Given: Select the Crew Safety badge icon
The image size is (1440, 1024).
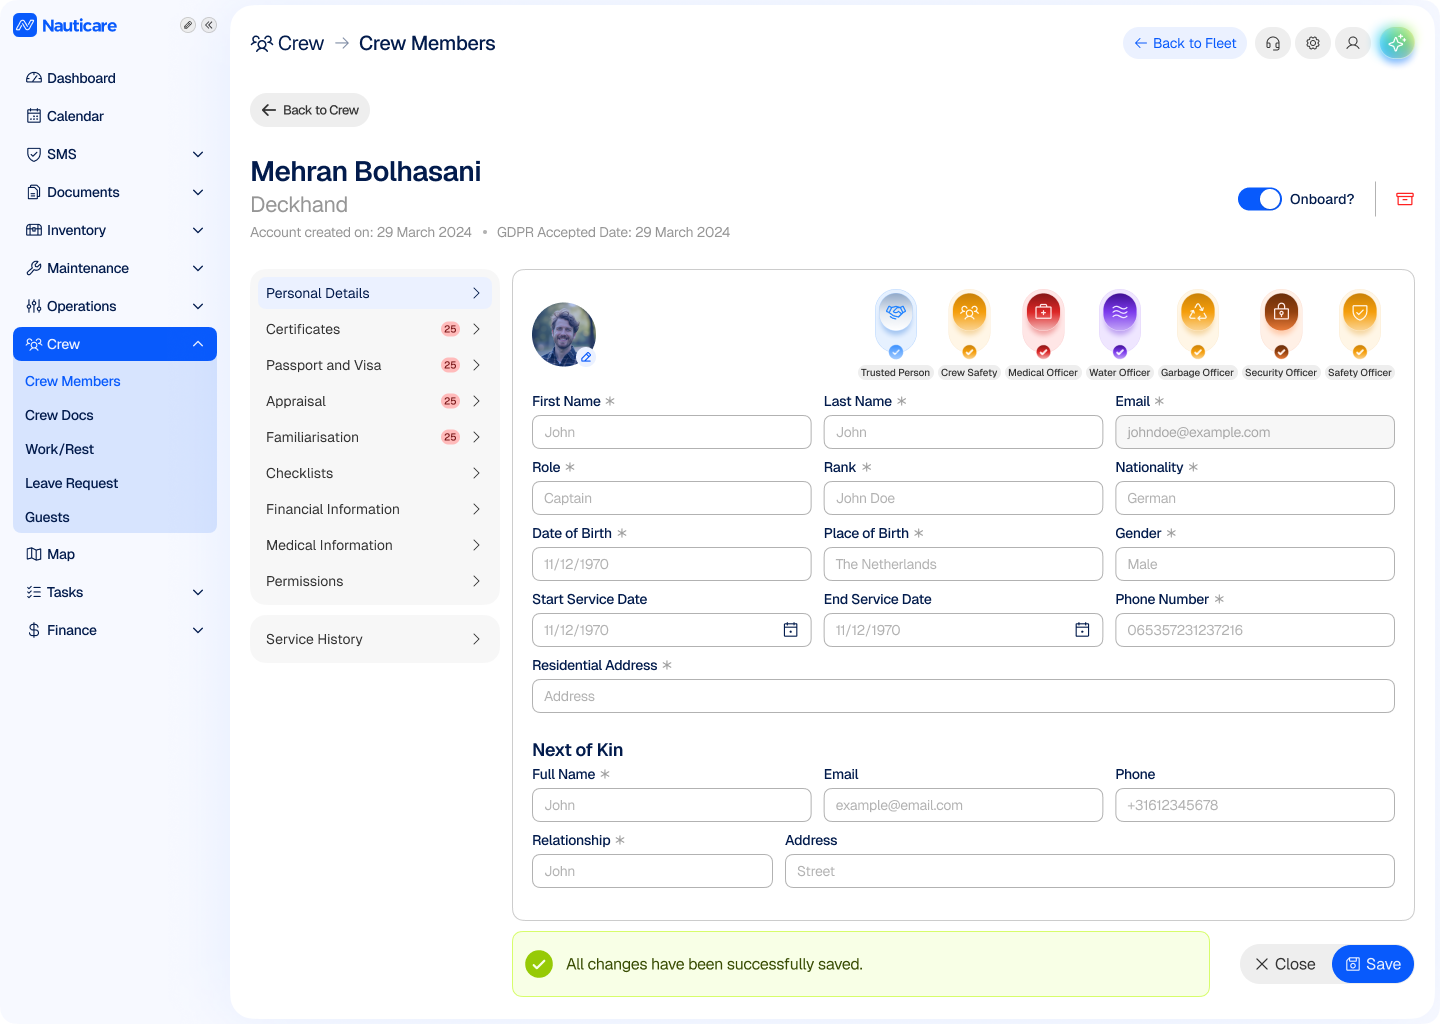Looking at the screenshot, I should pos(969,322).
